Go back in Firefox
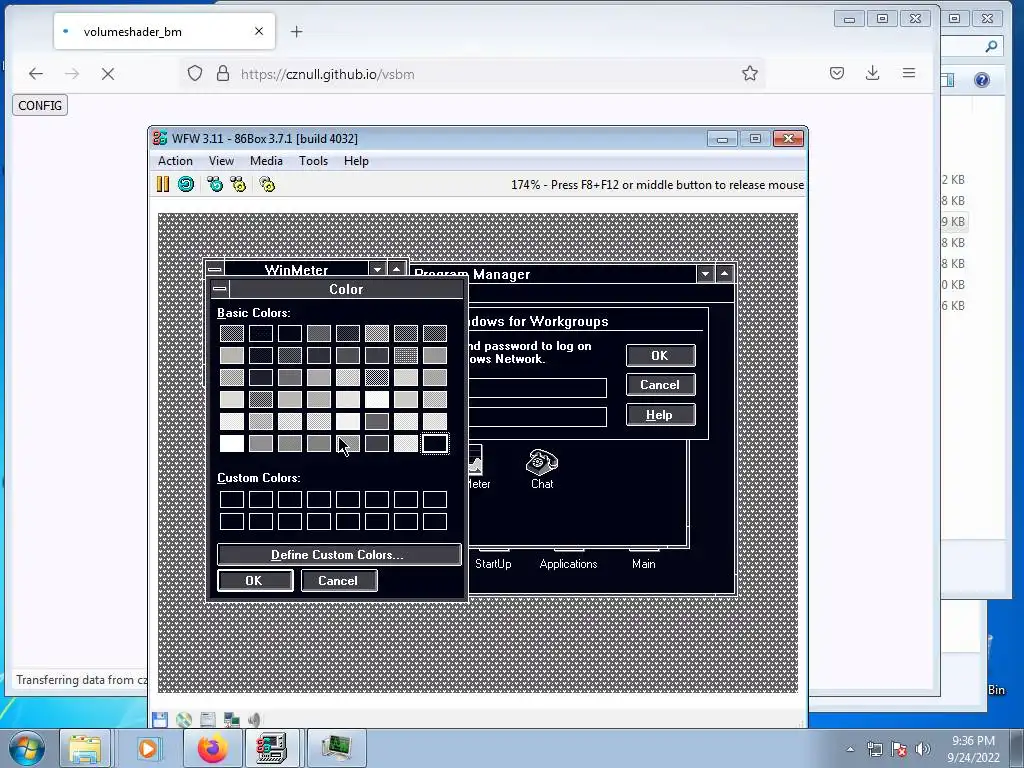 click(36, 74)
